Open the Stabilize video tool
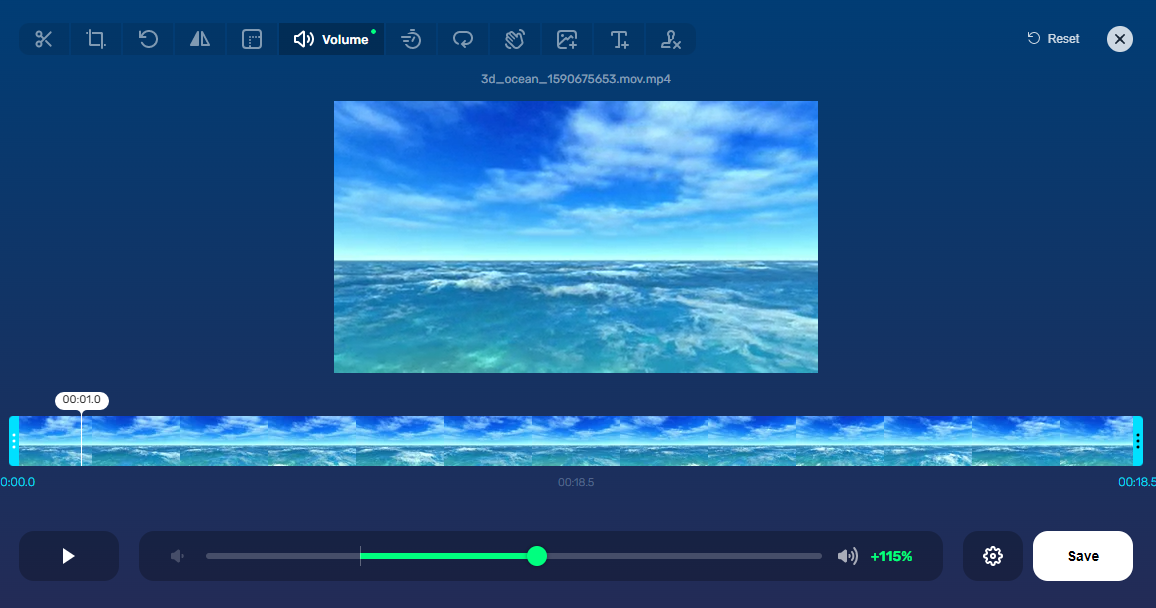 pyautogui.click(x=515, y=39)
